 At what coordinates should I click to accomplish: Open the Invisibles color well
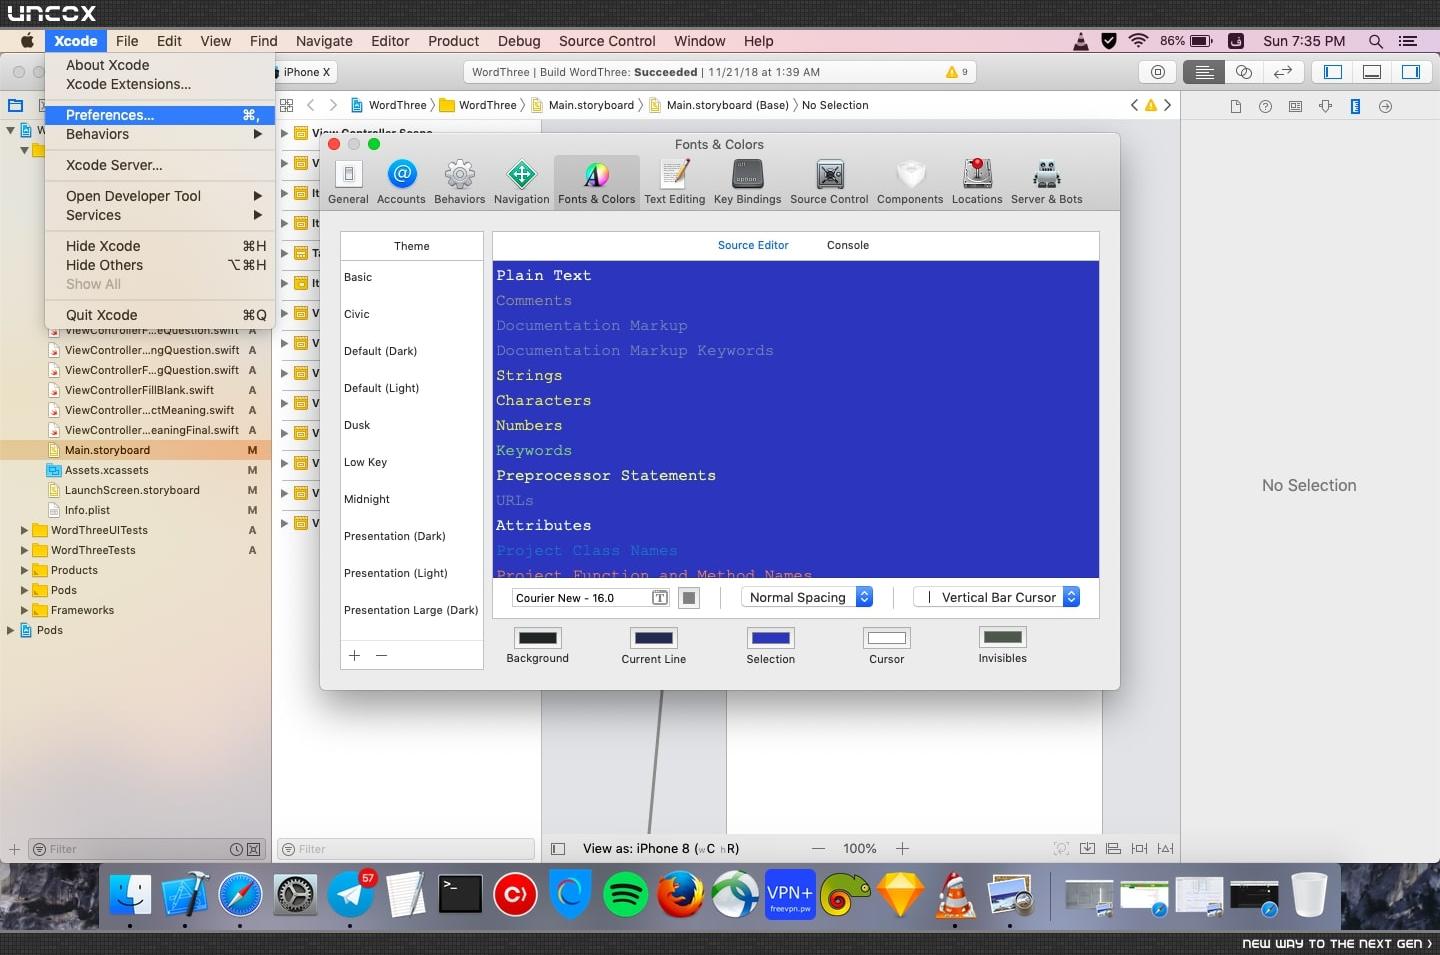[1002, 638]
